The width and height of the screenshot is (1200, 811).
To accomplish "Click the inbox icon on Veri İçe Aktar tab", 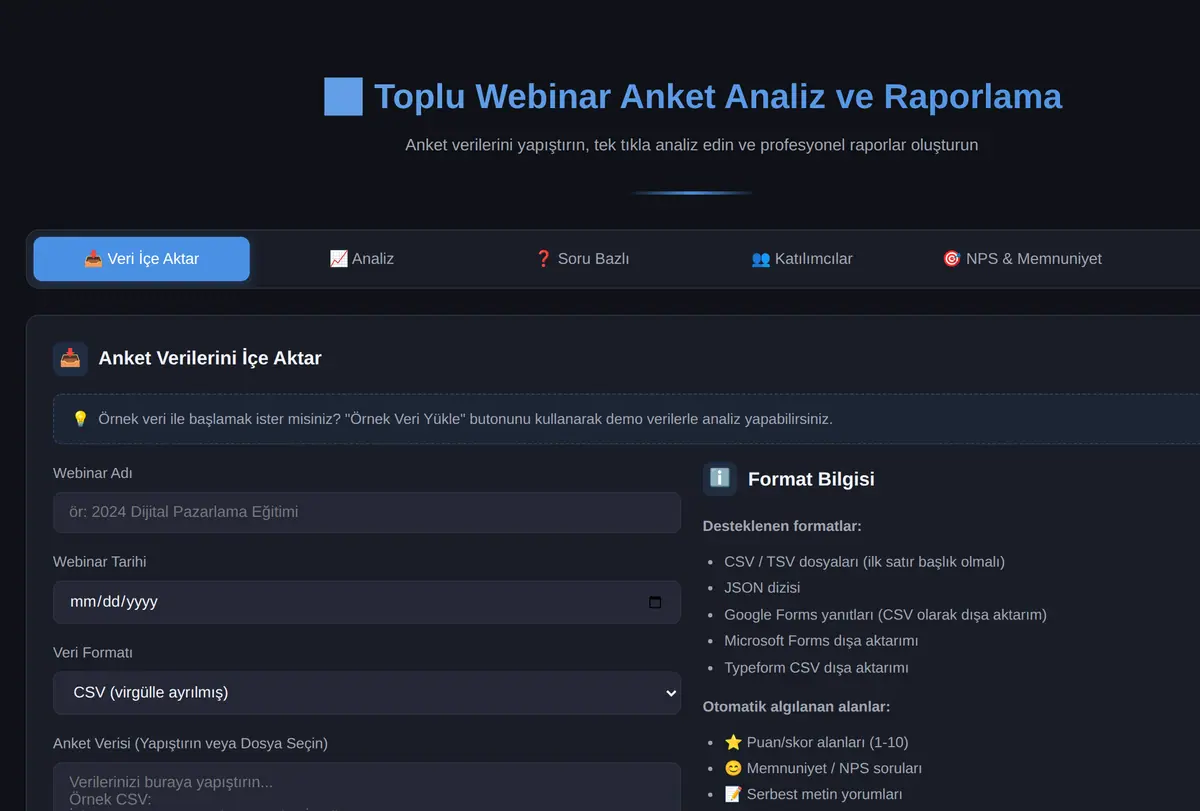I will tap(92, 259).
